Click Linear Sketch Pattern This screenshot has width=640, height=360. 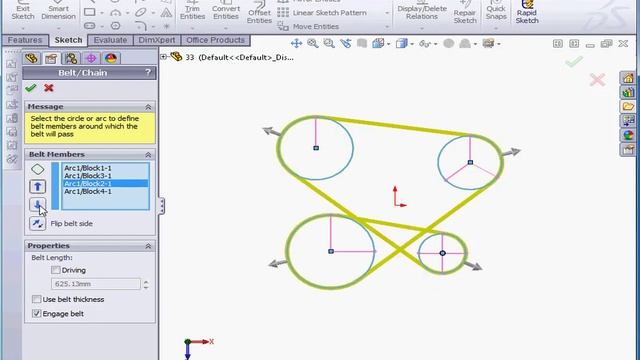[329, 13]
